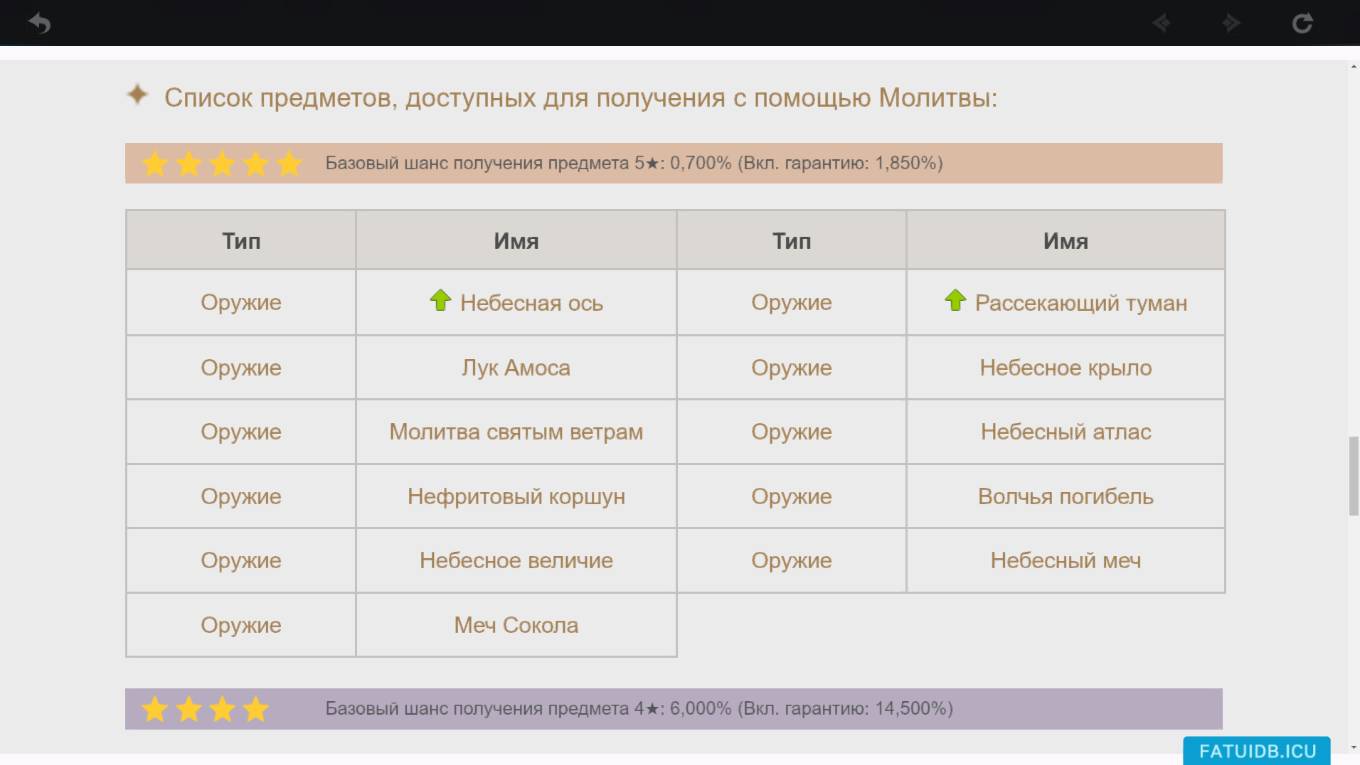Viewport: 1360px width, 765px height.
Task: Click the previous page arrow in top bar
Action: [1162, 22]
